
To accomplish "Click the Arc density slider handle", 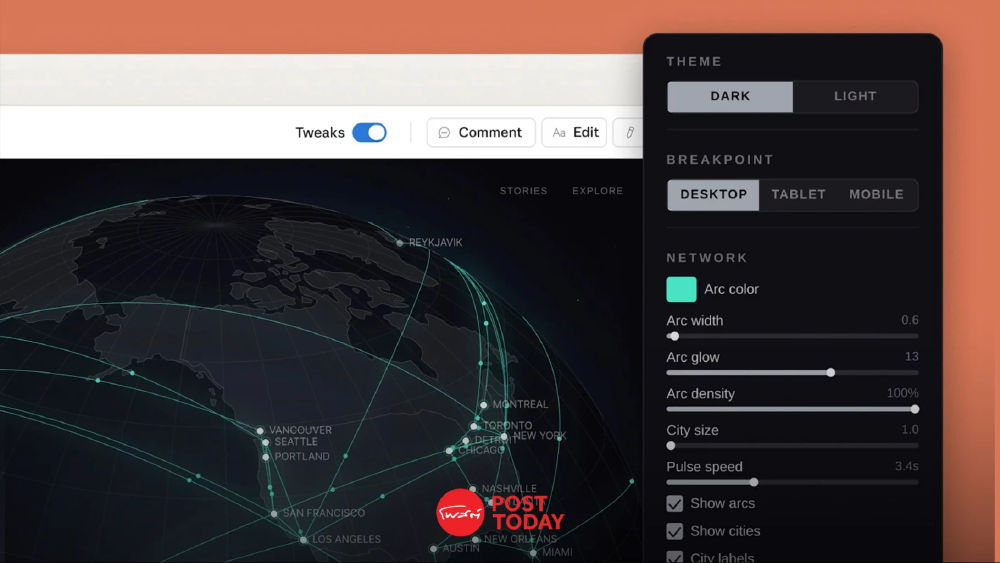I will tap(915, 409).
